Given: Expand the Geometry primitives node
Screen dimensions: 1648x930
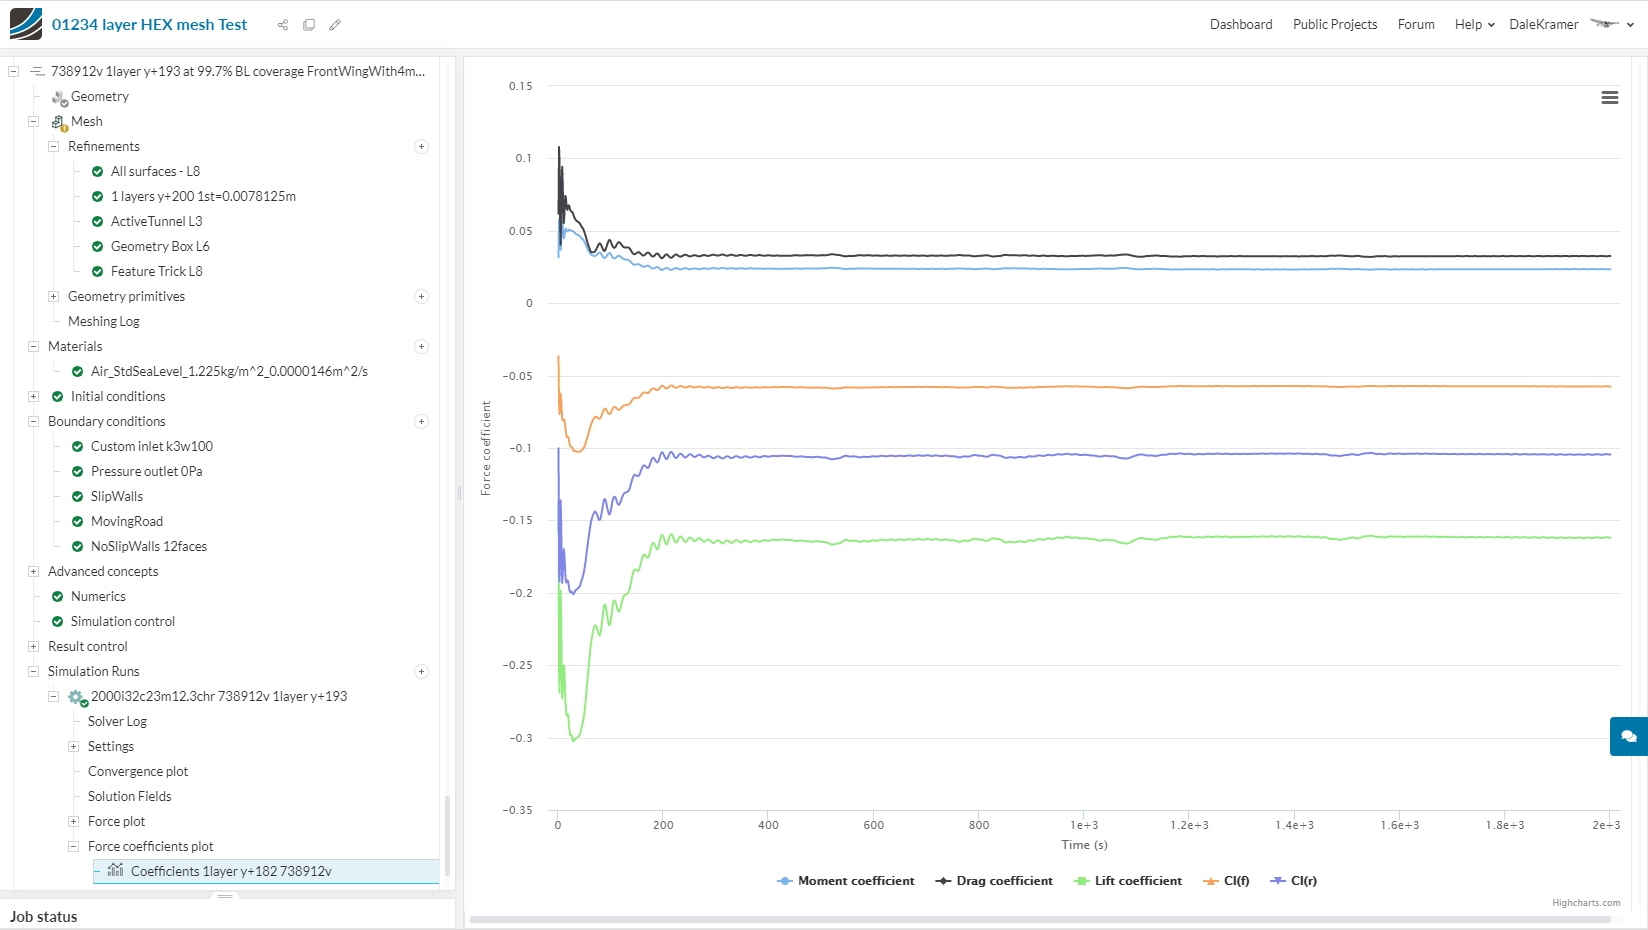Looking at the screenshot, I should 53,297.
